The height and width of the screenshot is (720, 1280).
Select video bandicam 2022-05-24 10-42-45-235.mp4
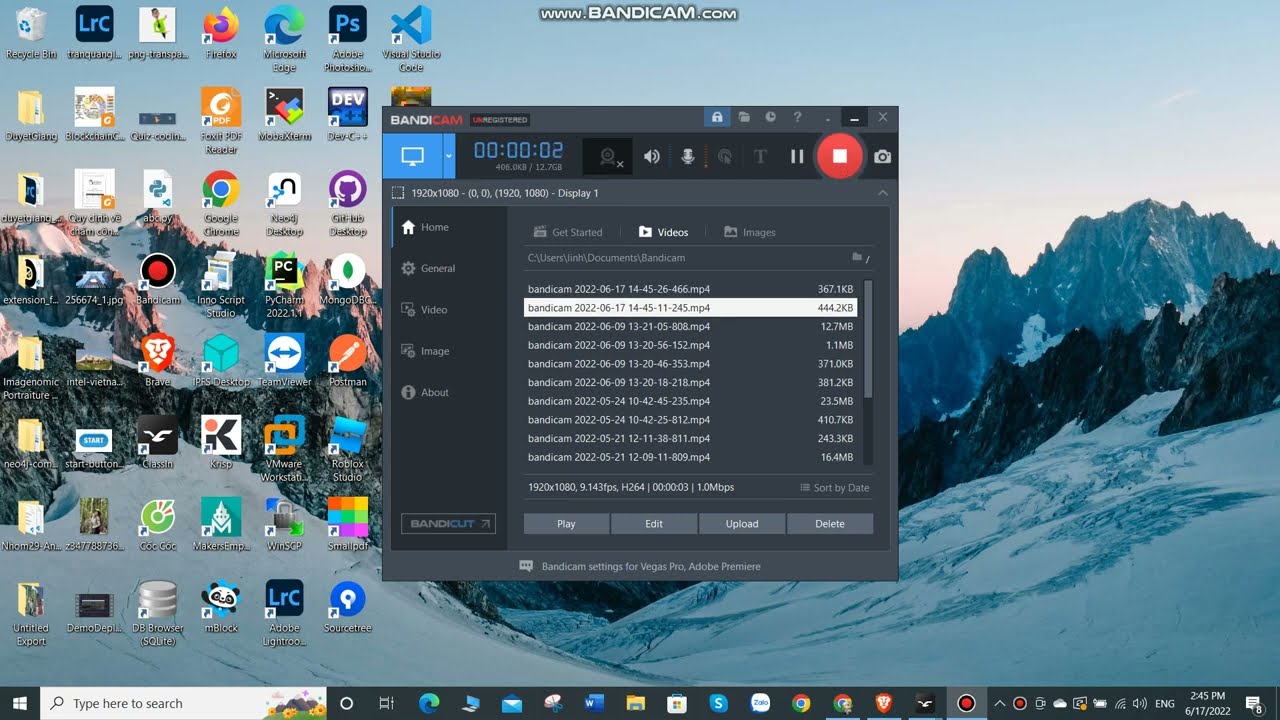[690, 401]
